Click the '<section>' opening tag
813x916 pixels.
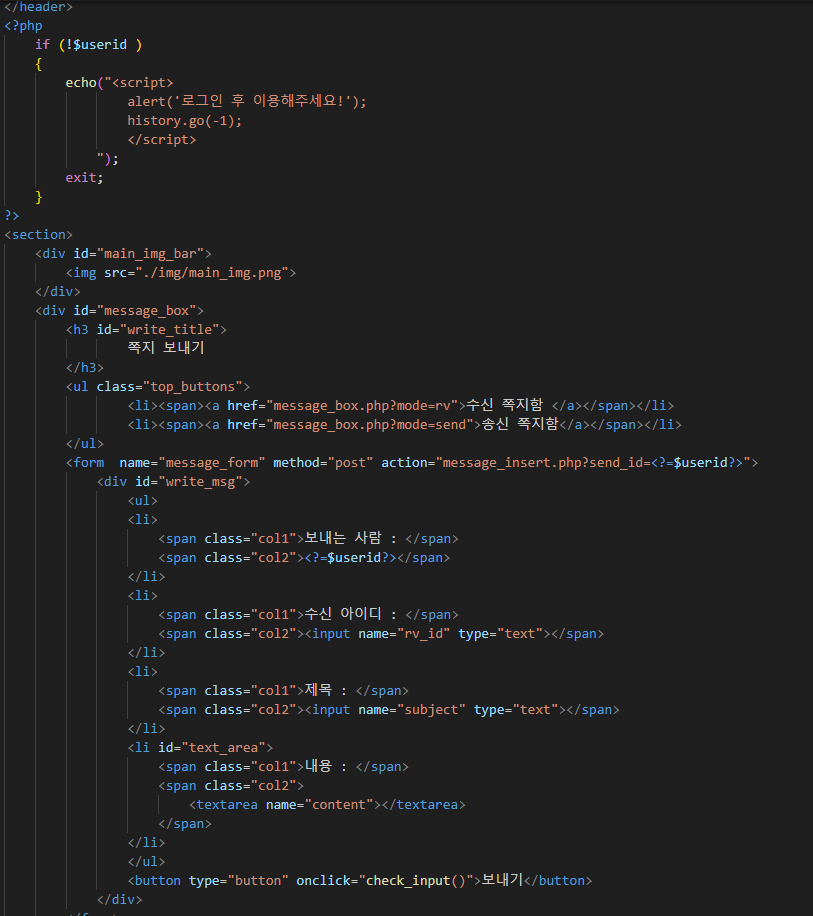click(x=39, y=234)
